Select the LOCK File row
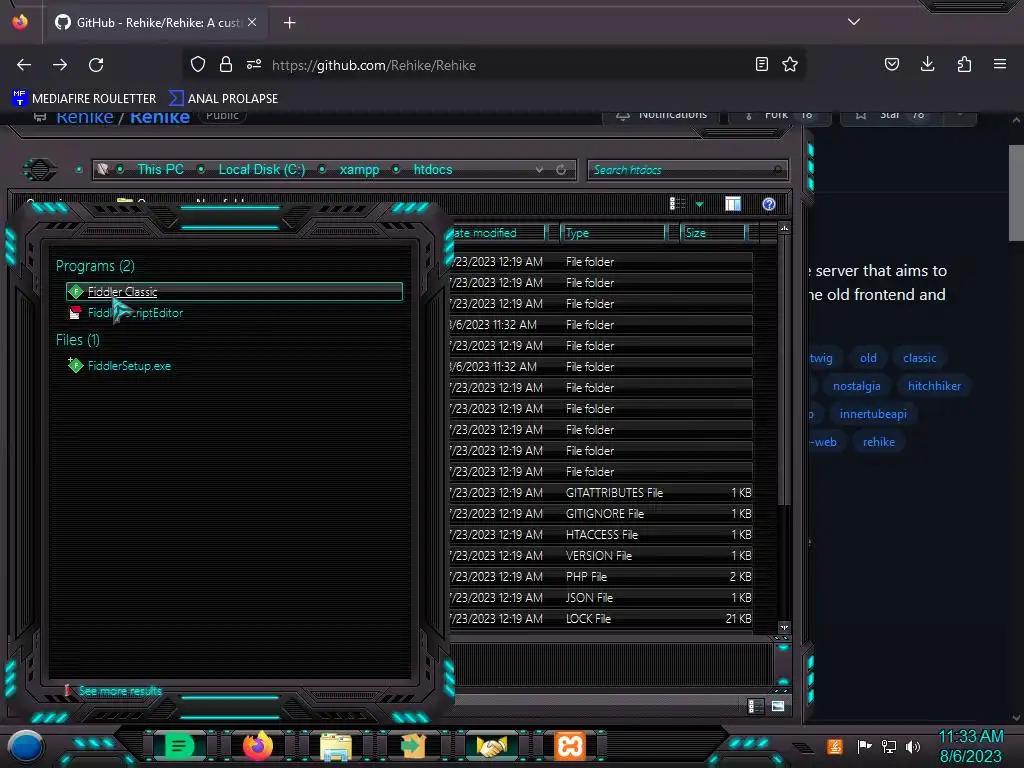The image size is (1024, 768). pyautogui.click(x=601, y=618)
